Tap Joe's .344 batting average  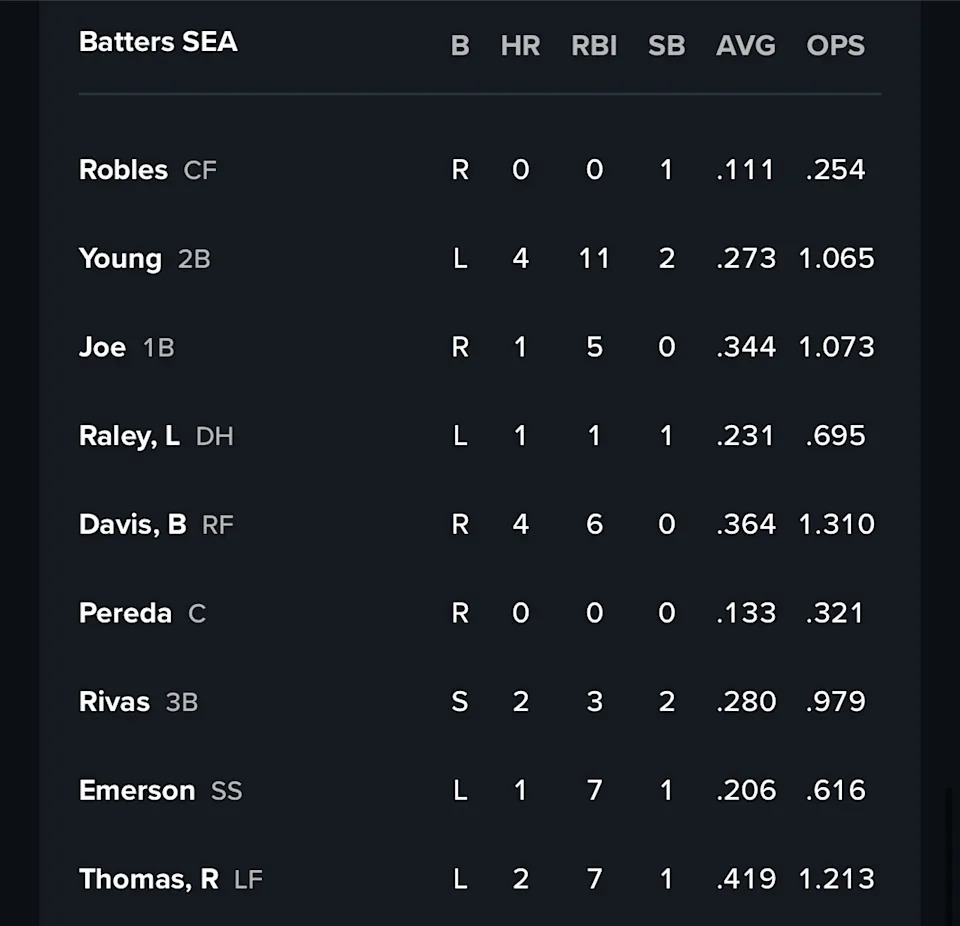(745, 347)
